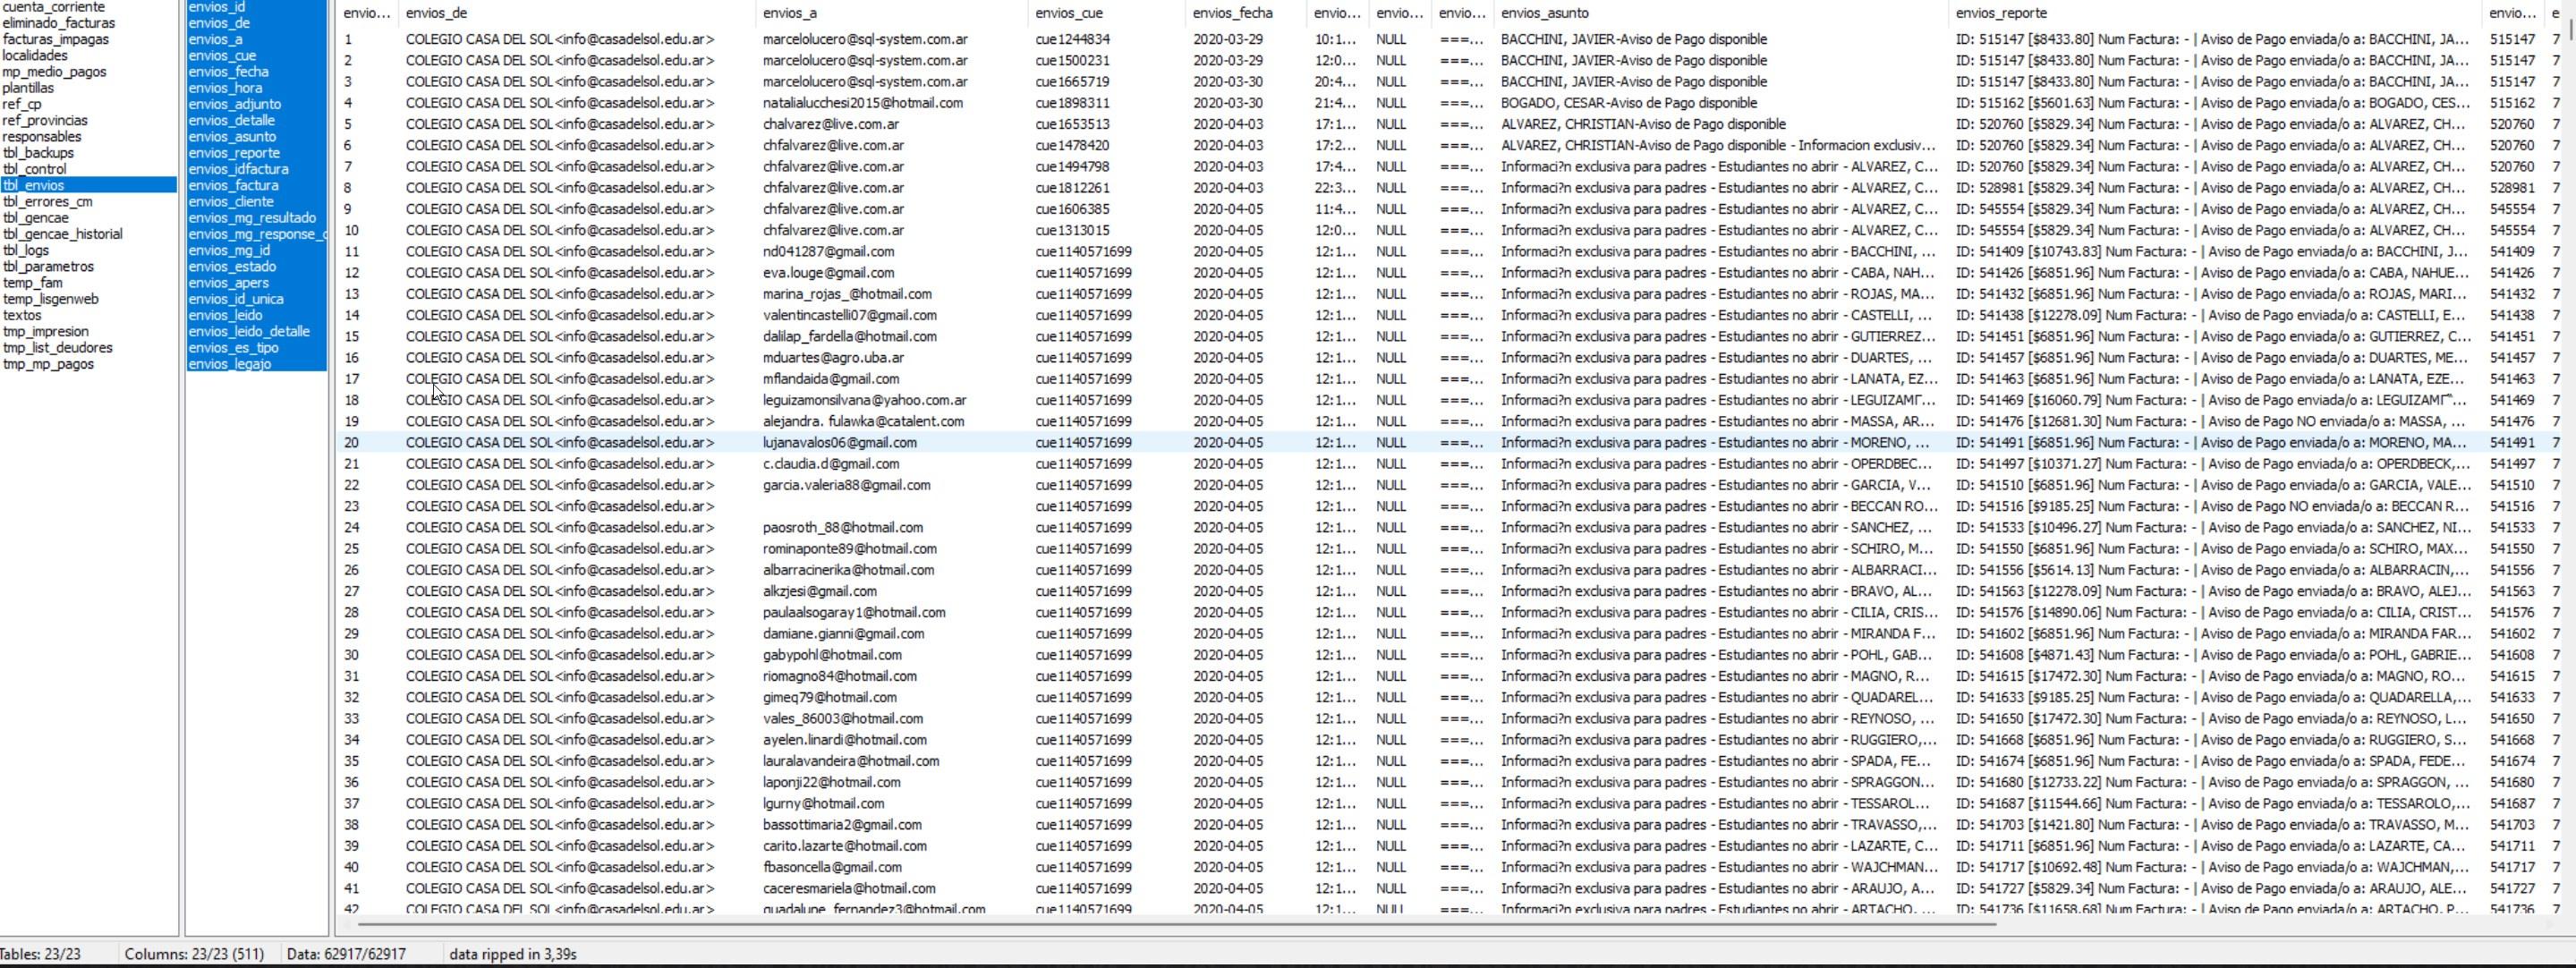Select the tbl_gencae_historial table
Viewport: 2576px width, 968px height.
click(x=62, y=234)
